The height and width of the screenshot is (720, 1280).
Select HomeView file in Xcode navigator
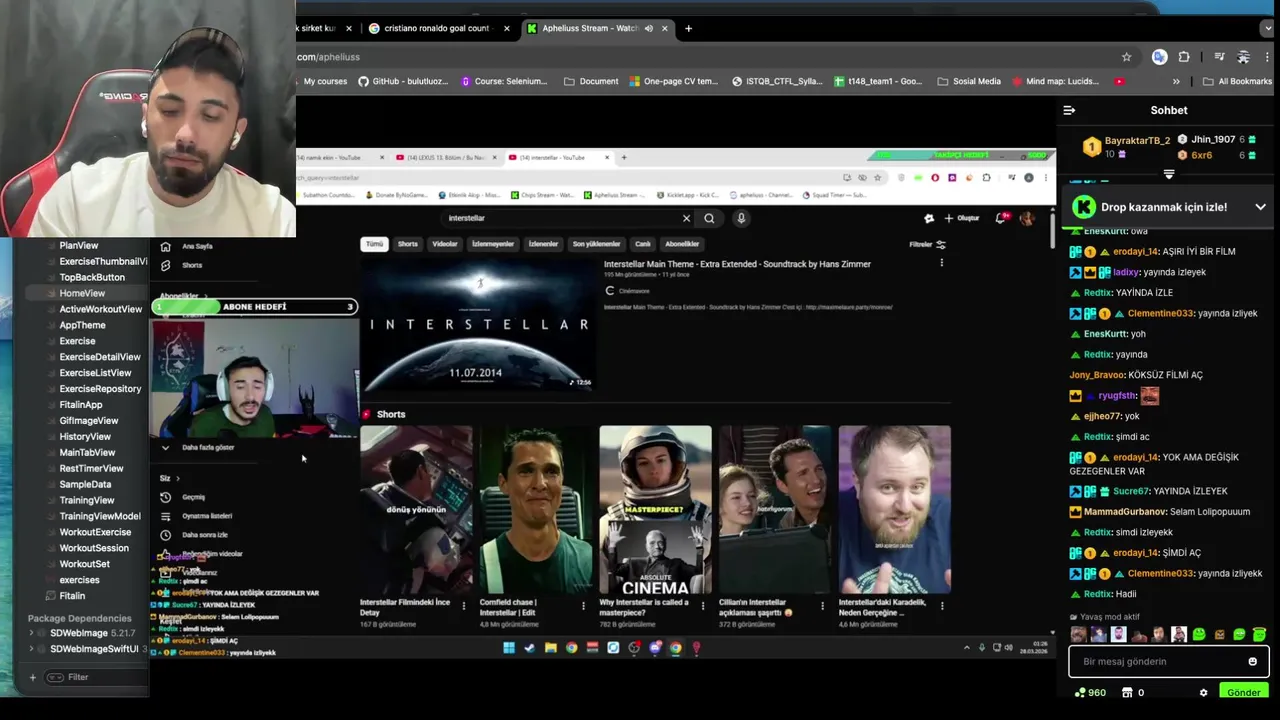point(82,293)
